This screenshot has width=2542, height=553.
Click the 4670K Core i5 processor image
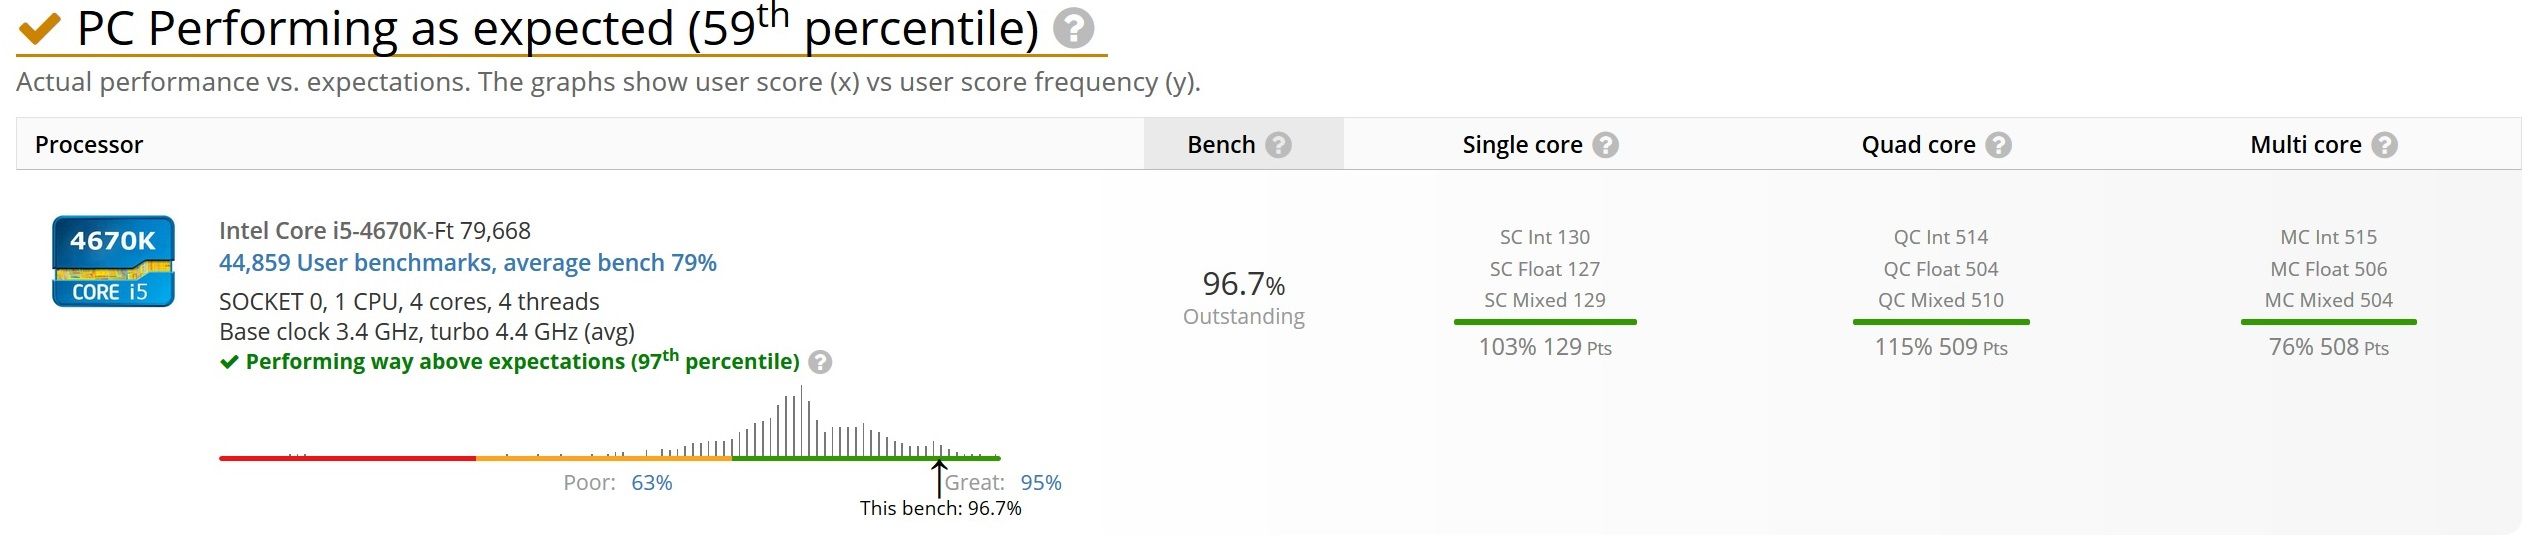tap(113, 261)
